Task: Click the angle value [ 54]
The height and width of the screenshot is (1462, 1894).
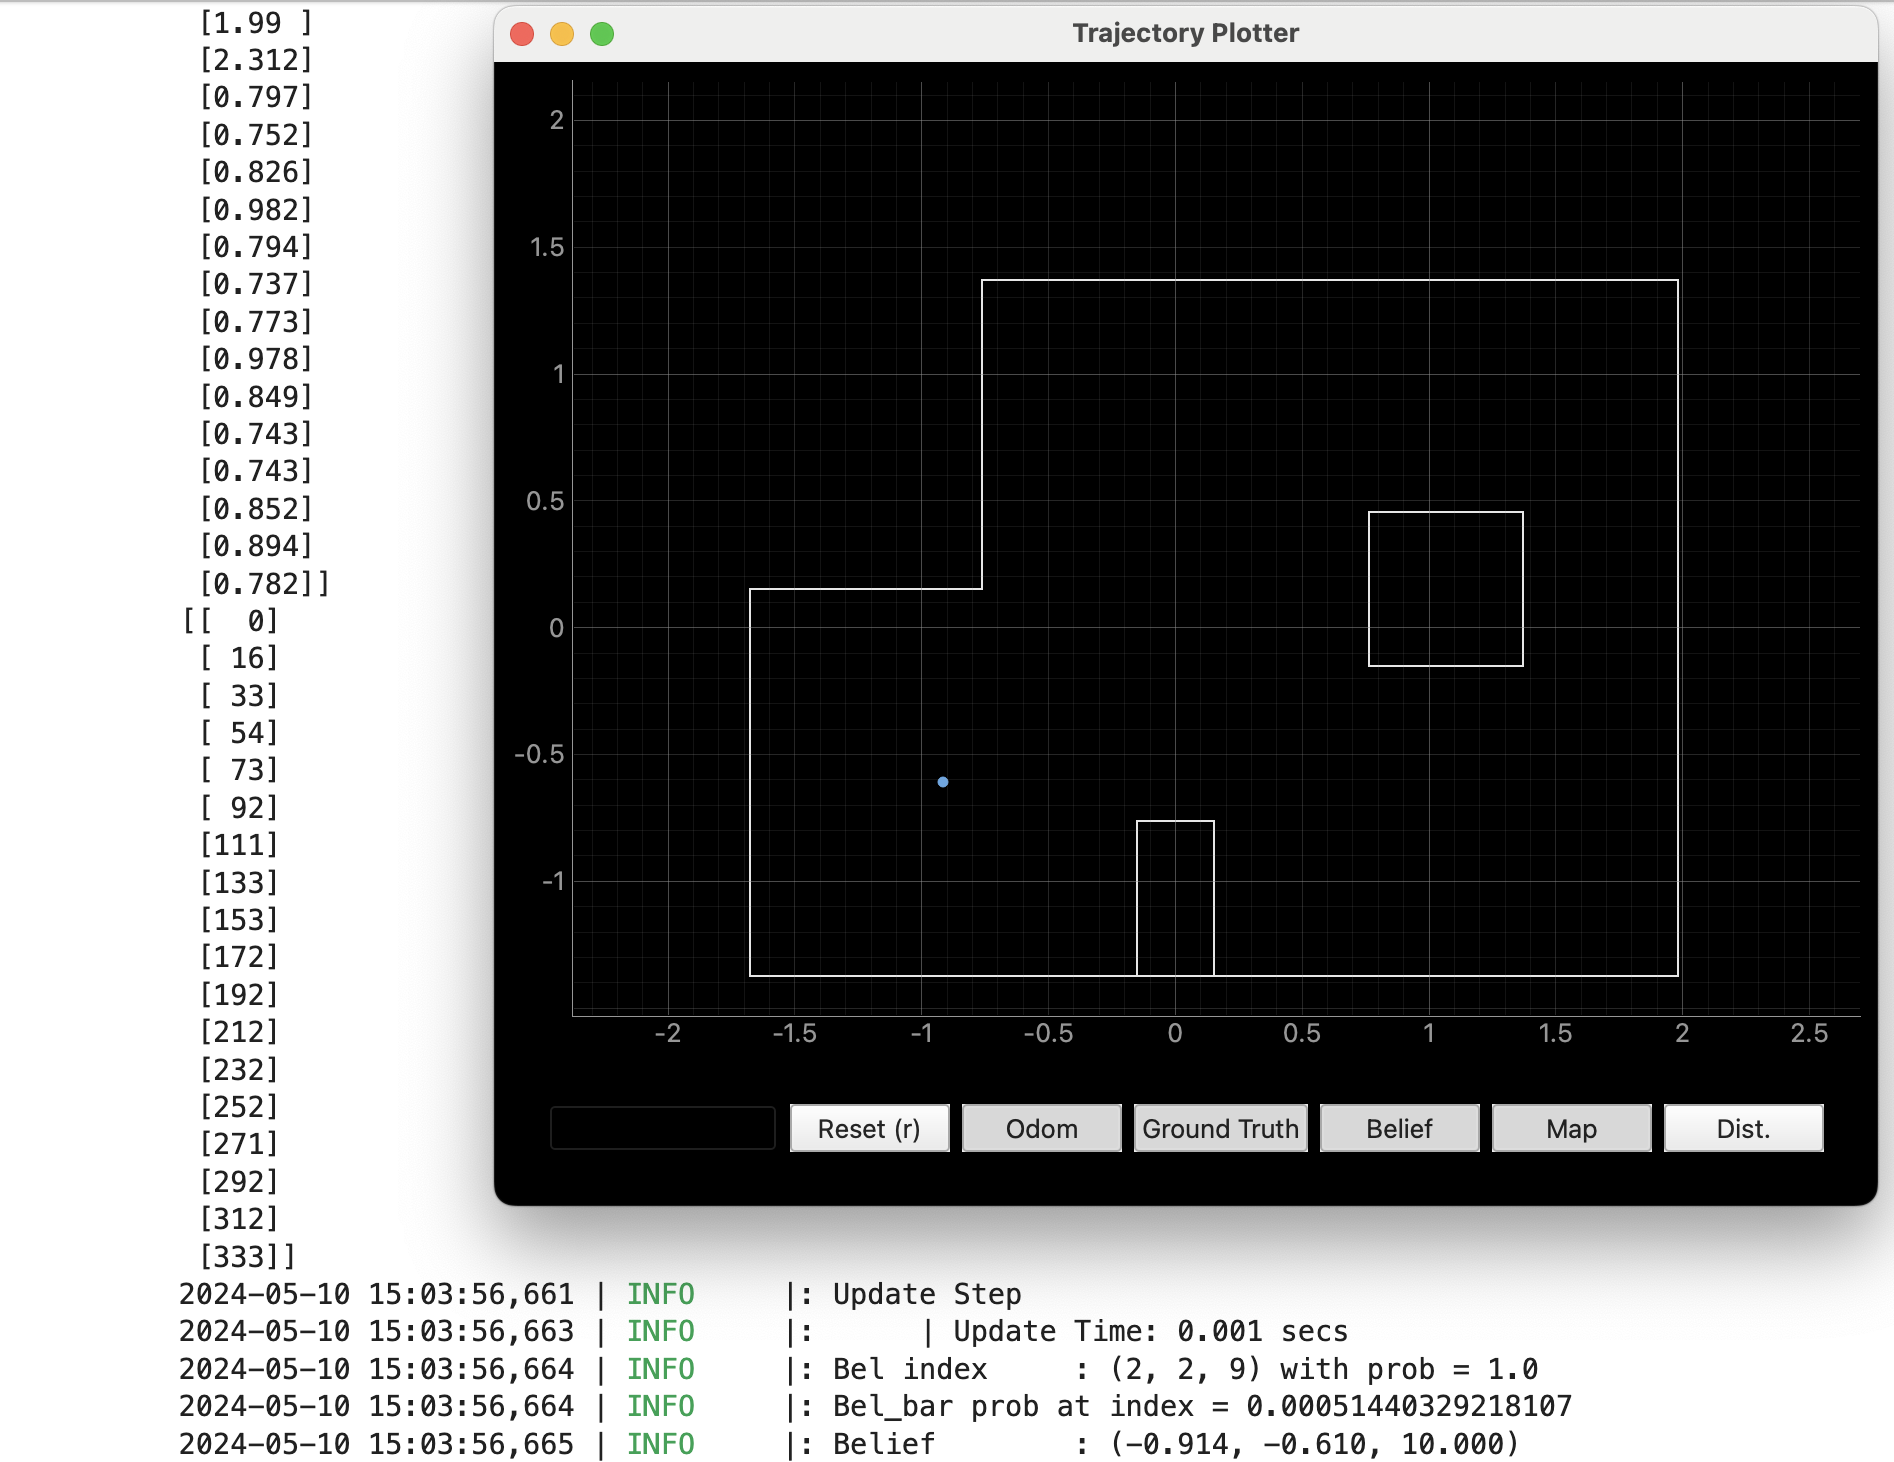Action: coord(239,733)
